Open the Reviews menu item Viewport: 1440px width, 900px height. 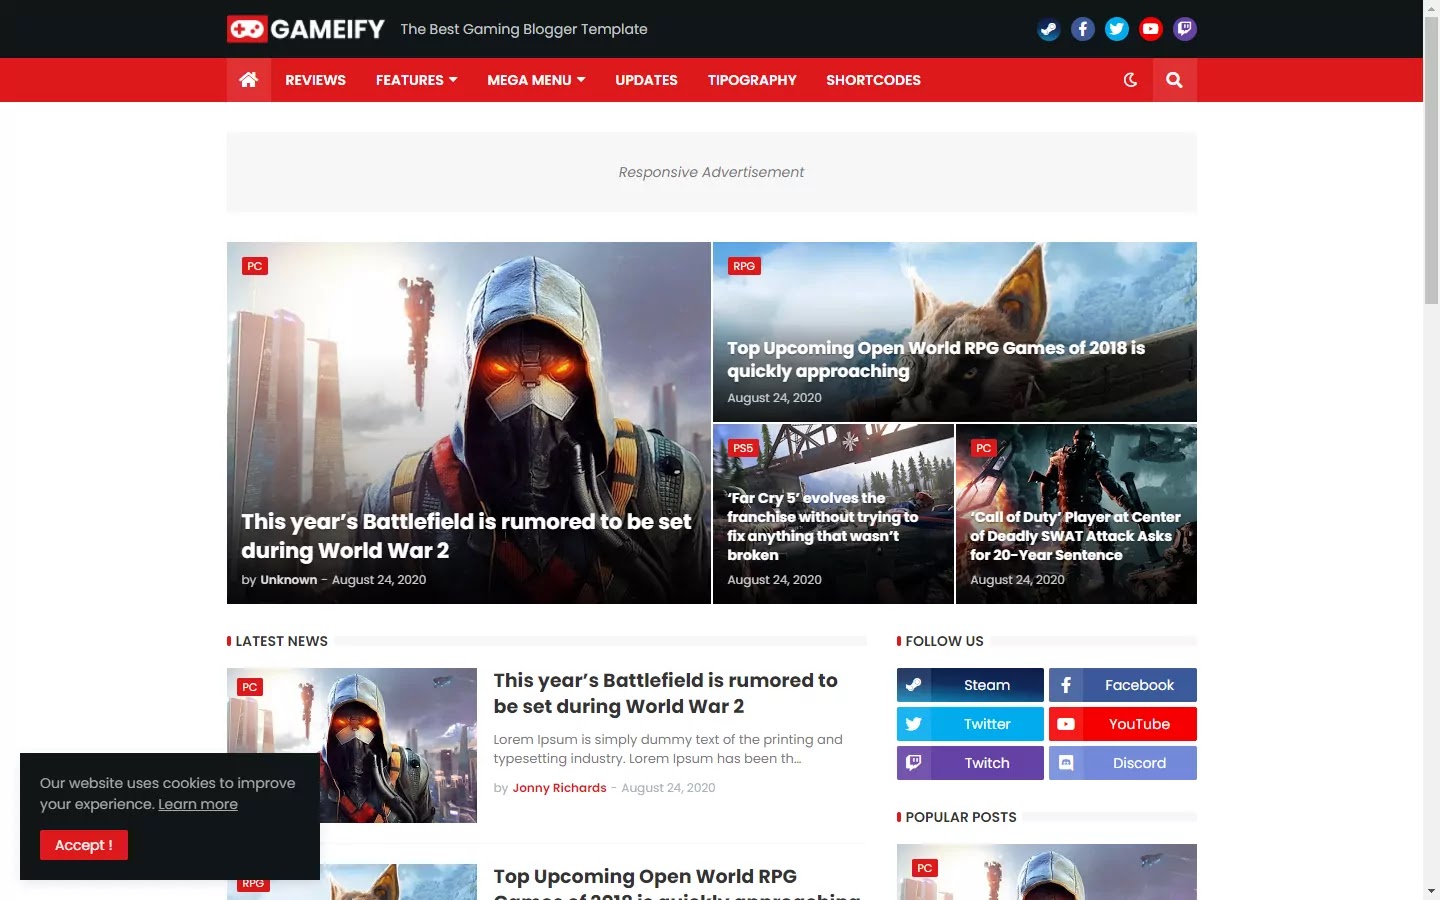(315, 80)
